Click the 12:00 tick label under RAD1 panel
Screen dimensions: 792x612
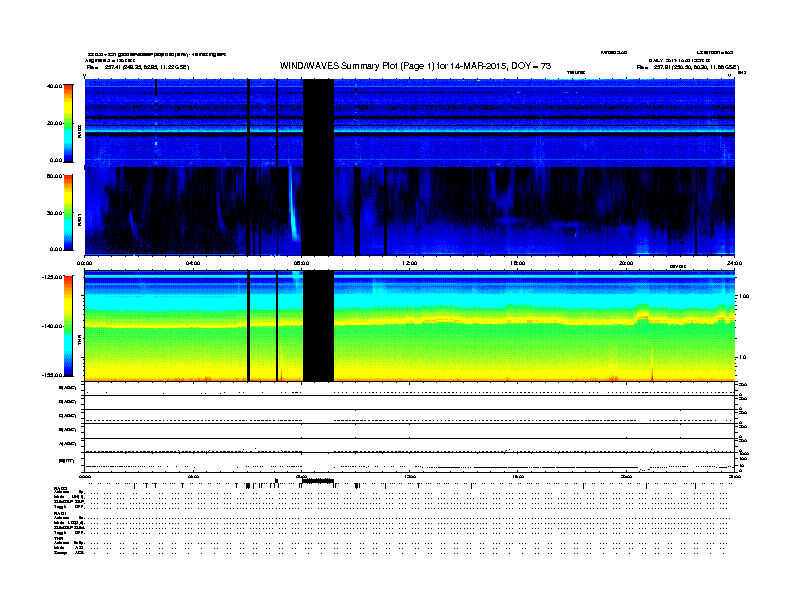click(410, 263)
